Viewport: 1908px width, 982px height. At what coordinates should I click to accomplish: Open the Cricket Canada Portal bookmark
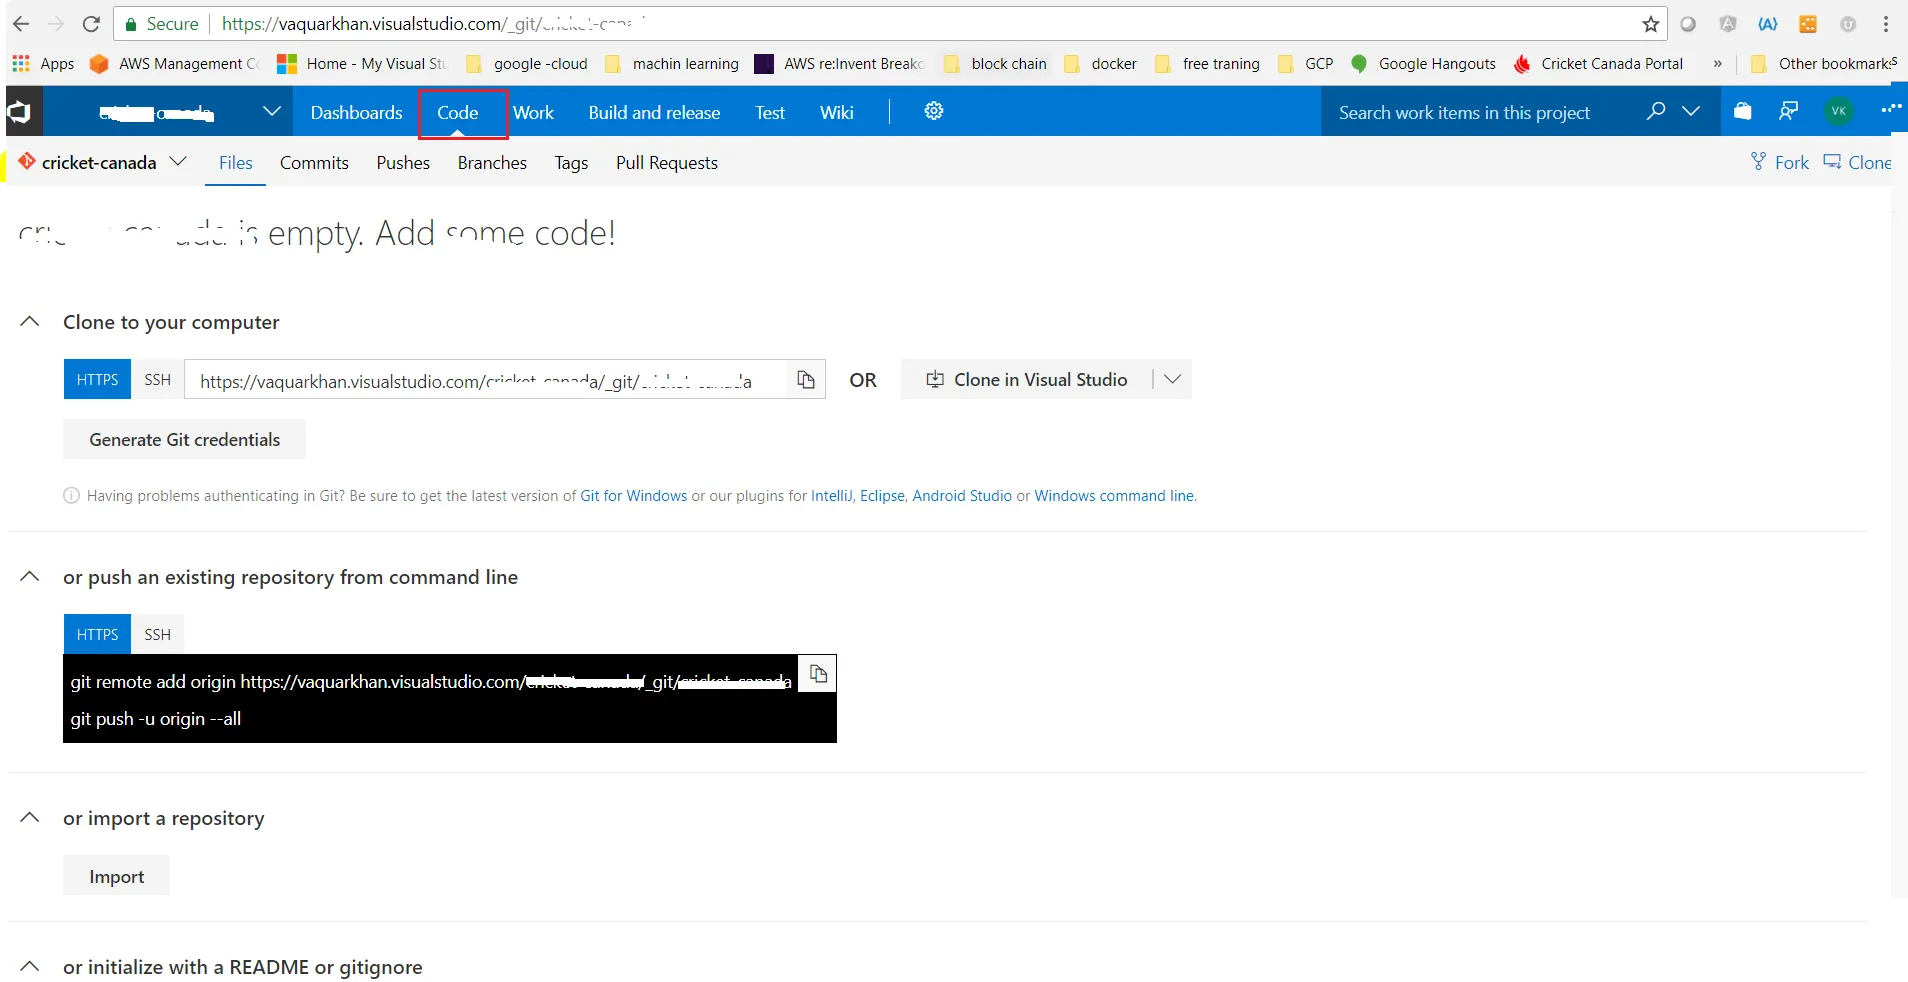[x=1598, y=64]
